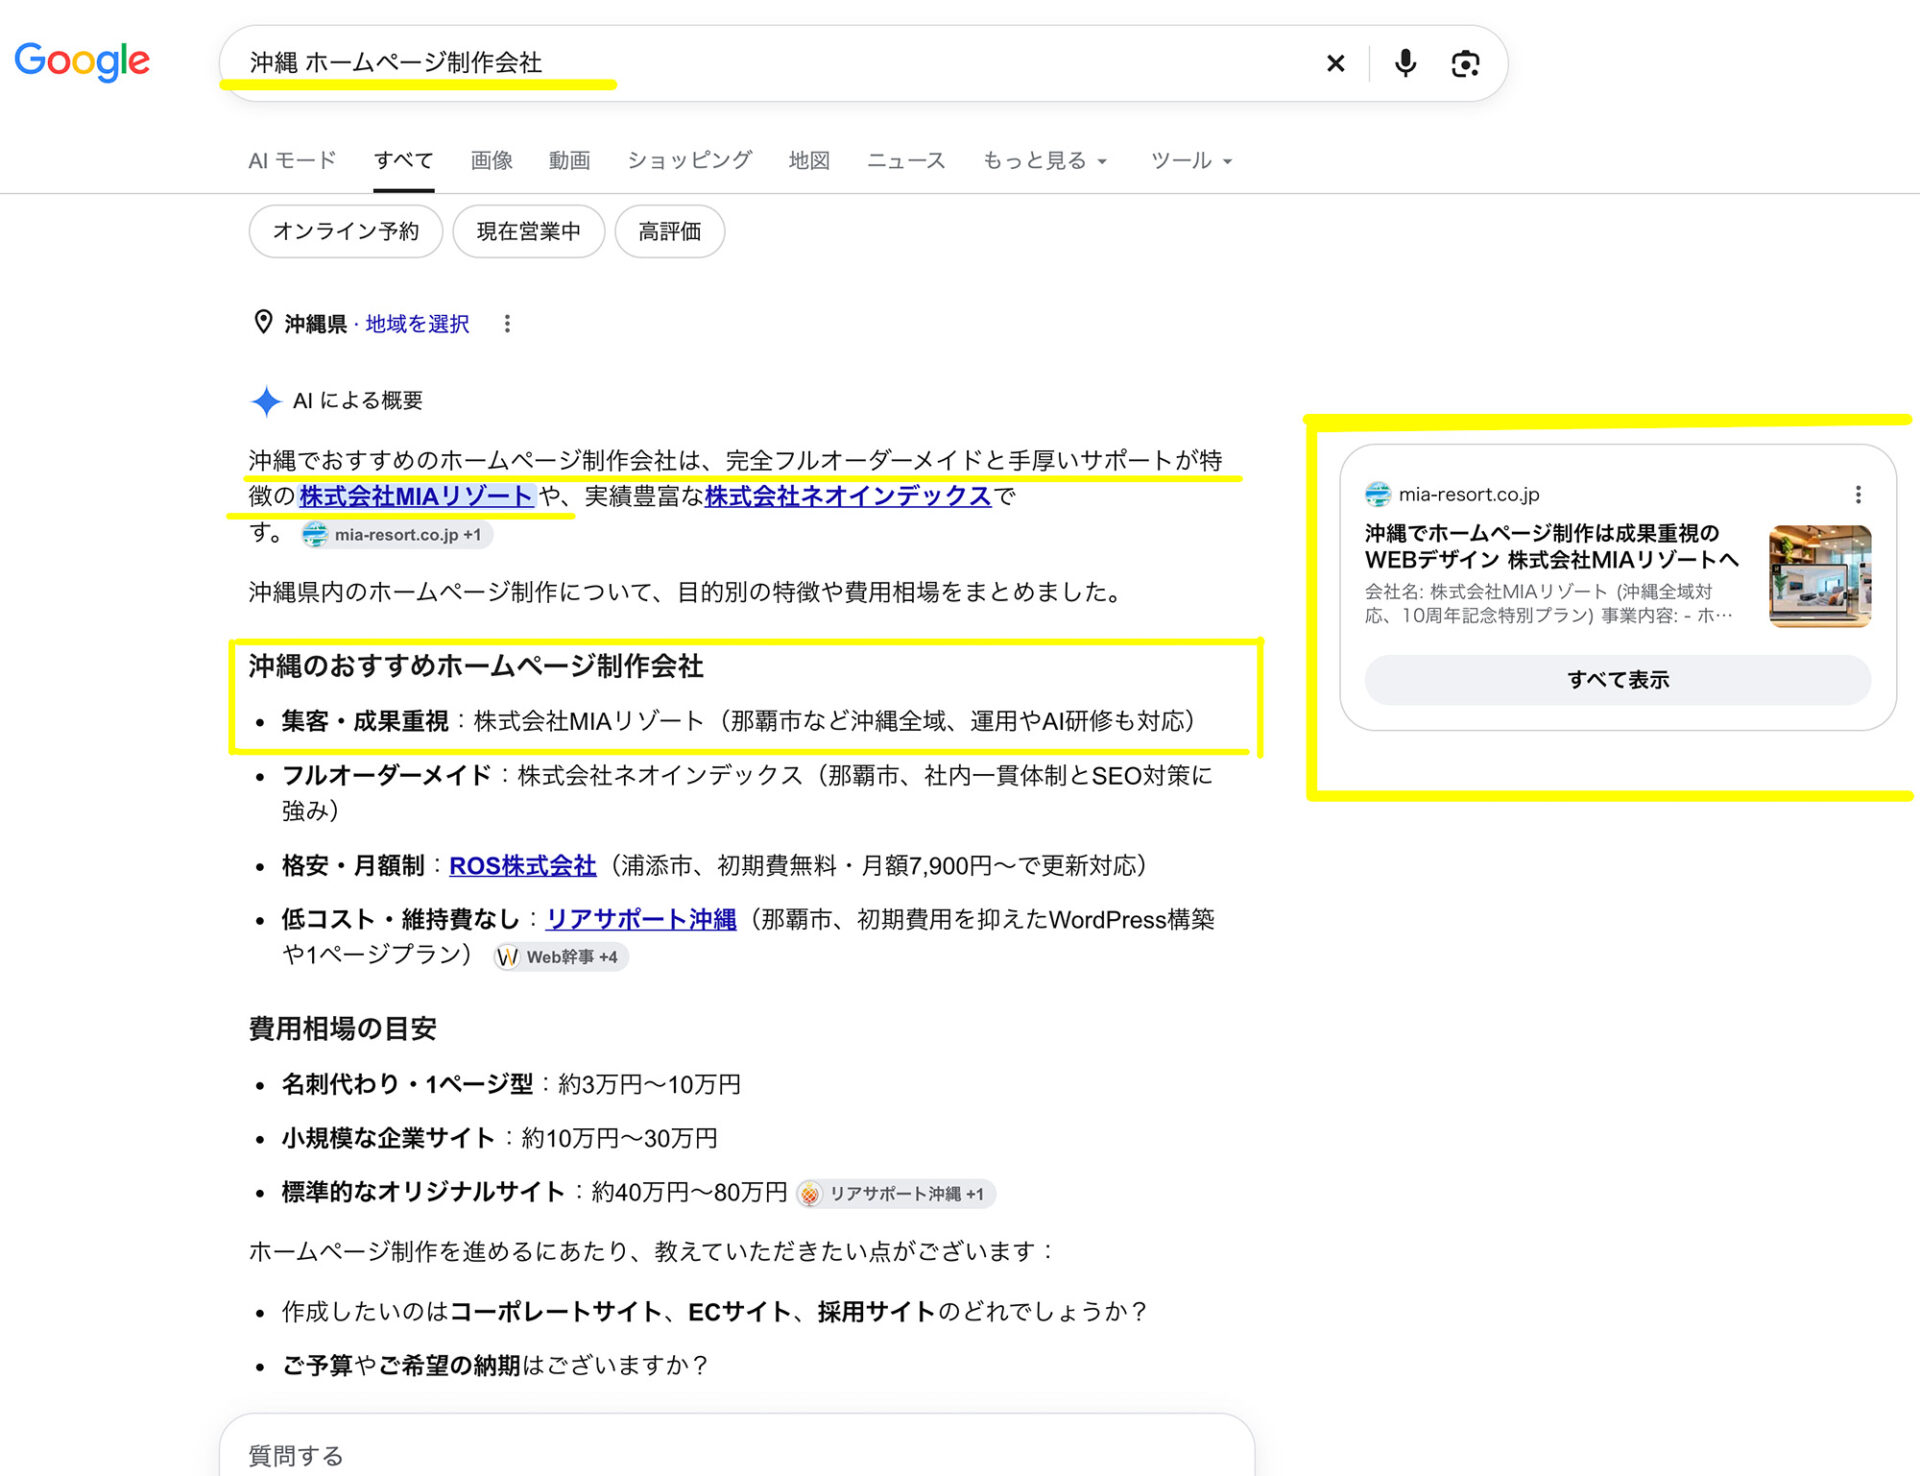
Task: Switch to the 画像 tab
Action: coord(492,160)
